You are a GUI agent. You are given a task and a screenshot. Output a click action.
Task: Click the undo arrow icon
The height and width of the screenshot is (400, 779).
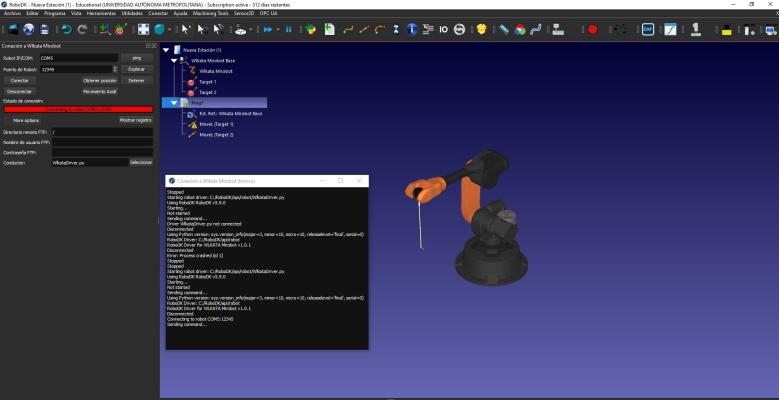64,29
